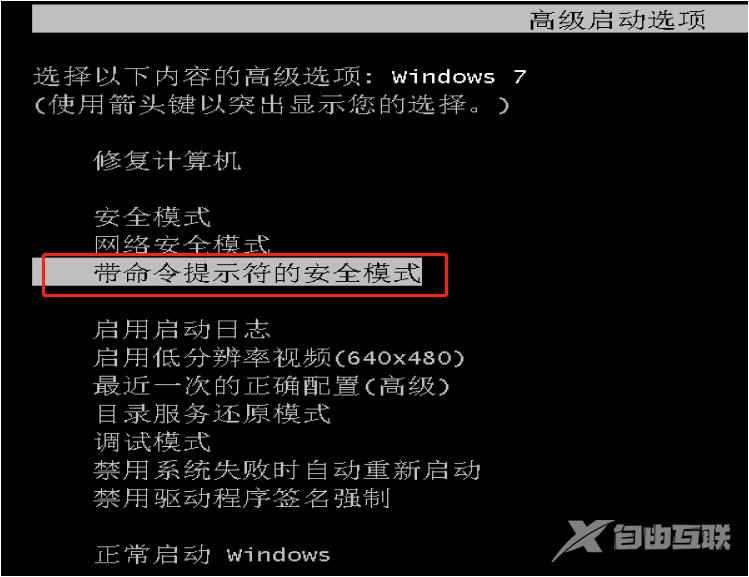
Task: Select 禁用驱动程序签名强制 entry
Action: (242, 499)
